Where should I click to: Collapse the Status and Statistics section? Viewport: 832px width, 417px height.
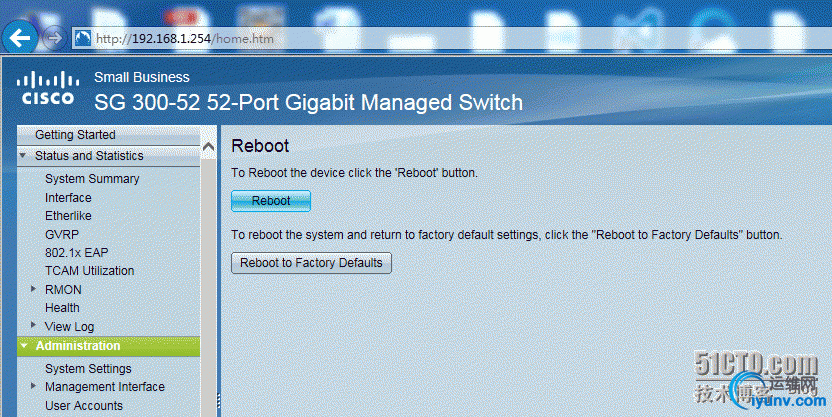click(23, 155)
